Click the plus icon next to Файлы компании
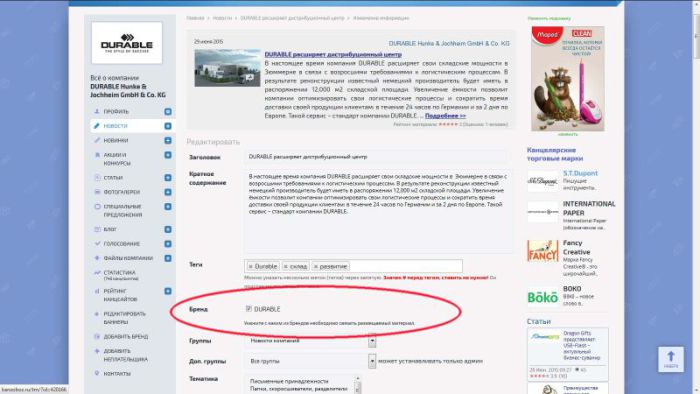 pos(168,258)
